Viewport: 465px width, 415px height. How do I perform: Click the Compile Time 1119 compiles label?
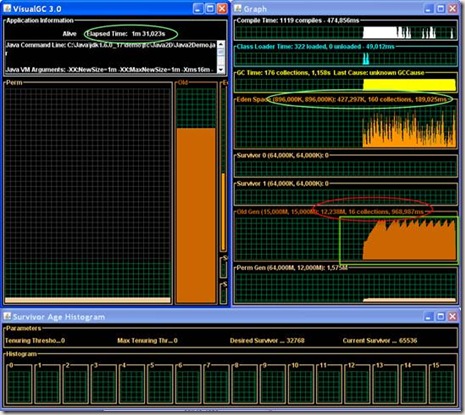tap(298, 20)
